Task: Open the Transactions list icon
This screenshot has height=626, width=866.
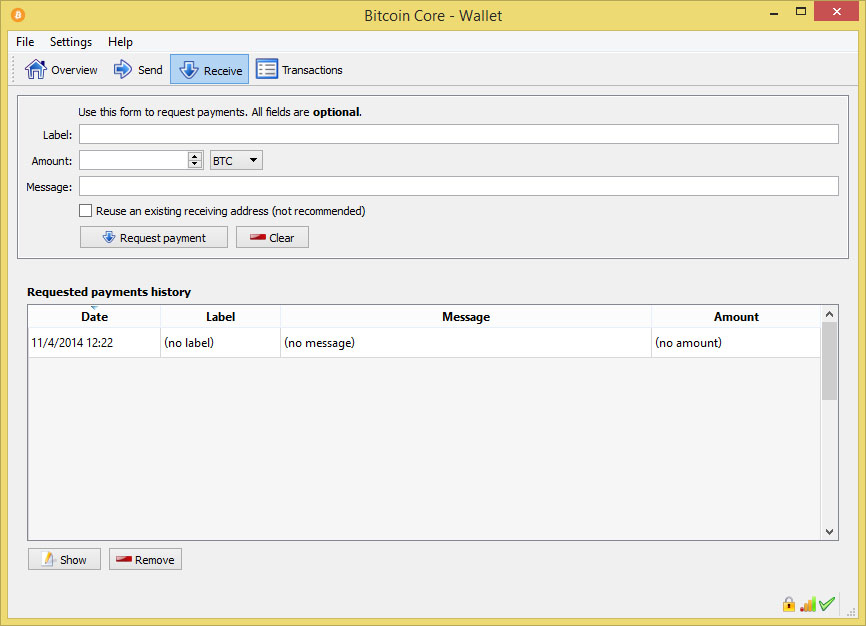Action: click(x=267, y=70)
